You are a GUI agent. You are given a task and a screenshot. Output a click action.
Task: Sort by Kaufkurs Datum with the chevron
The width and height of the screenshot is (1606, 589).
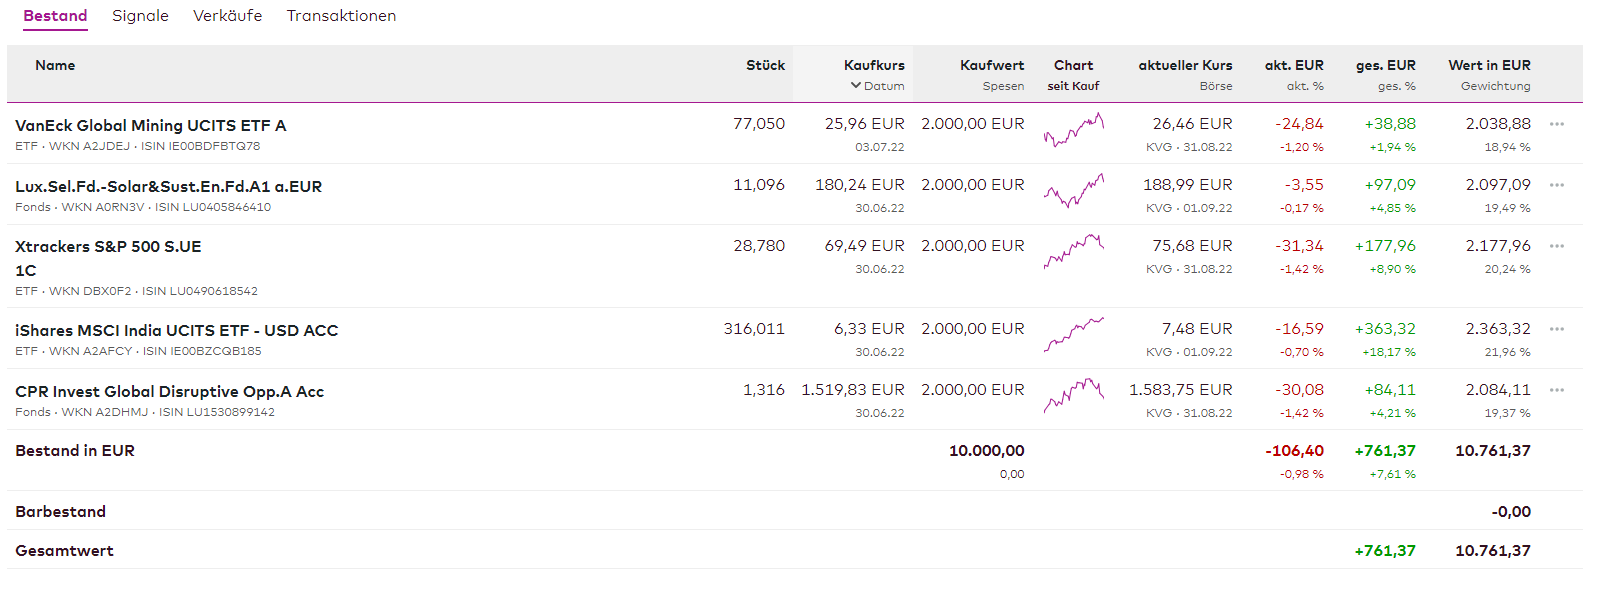point(856,86)
